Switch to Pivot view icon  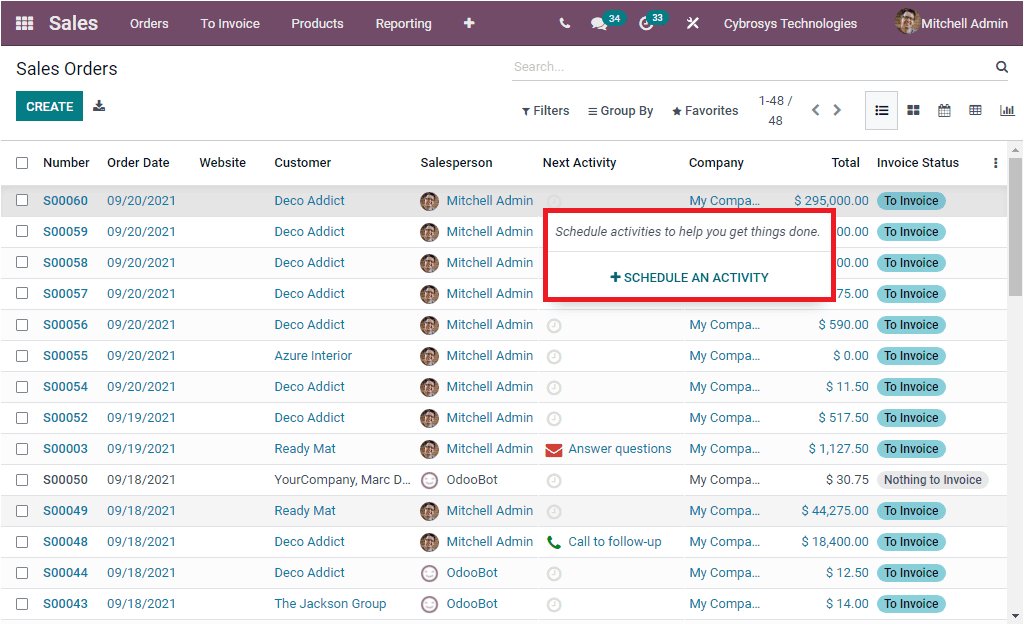pyautogui.click(x=975, y=110)
